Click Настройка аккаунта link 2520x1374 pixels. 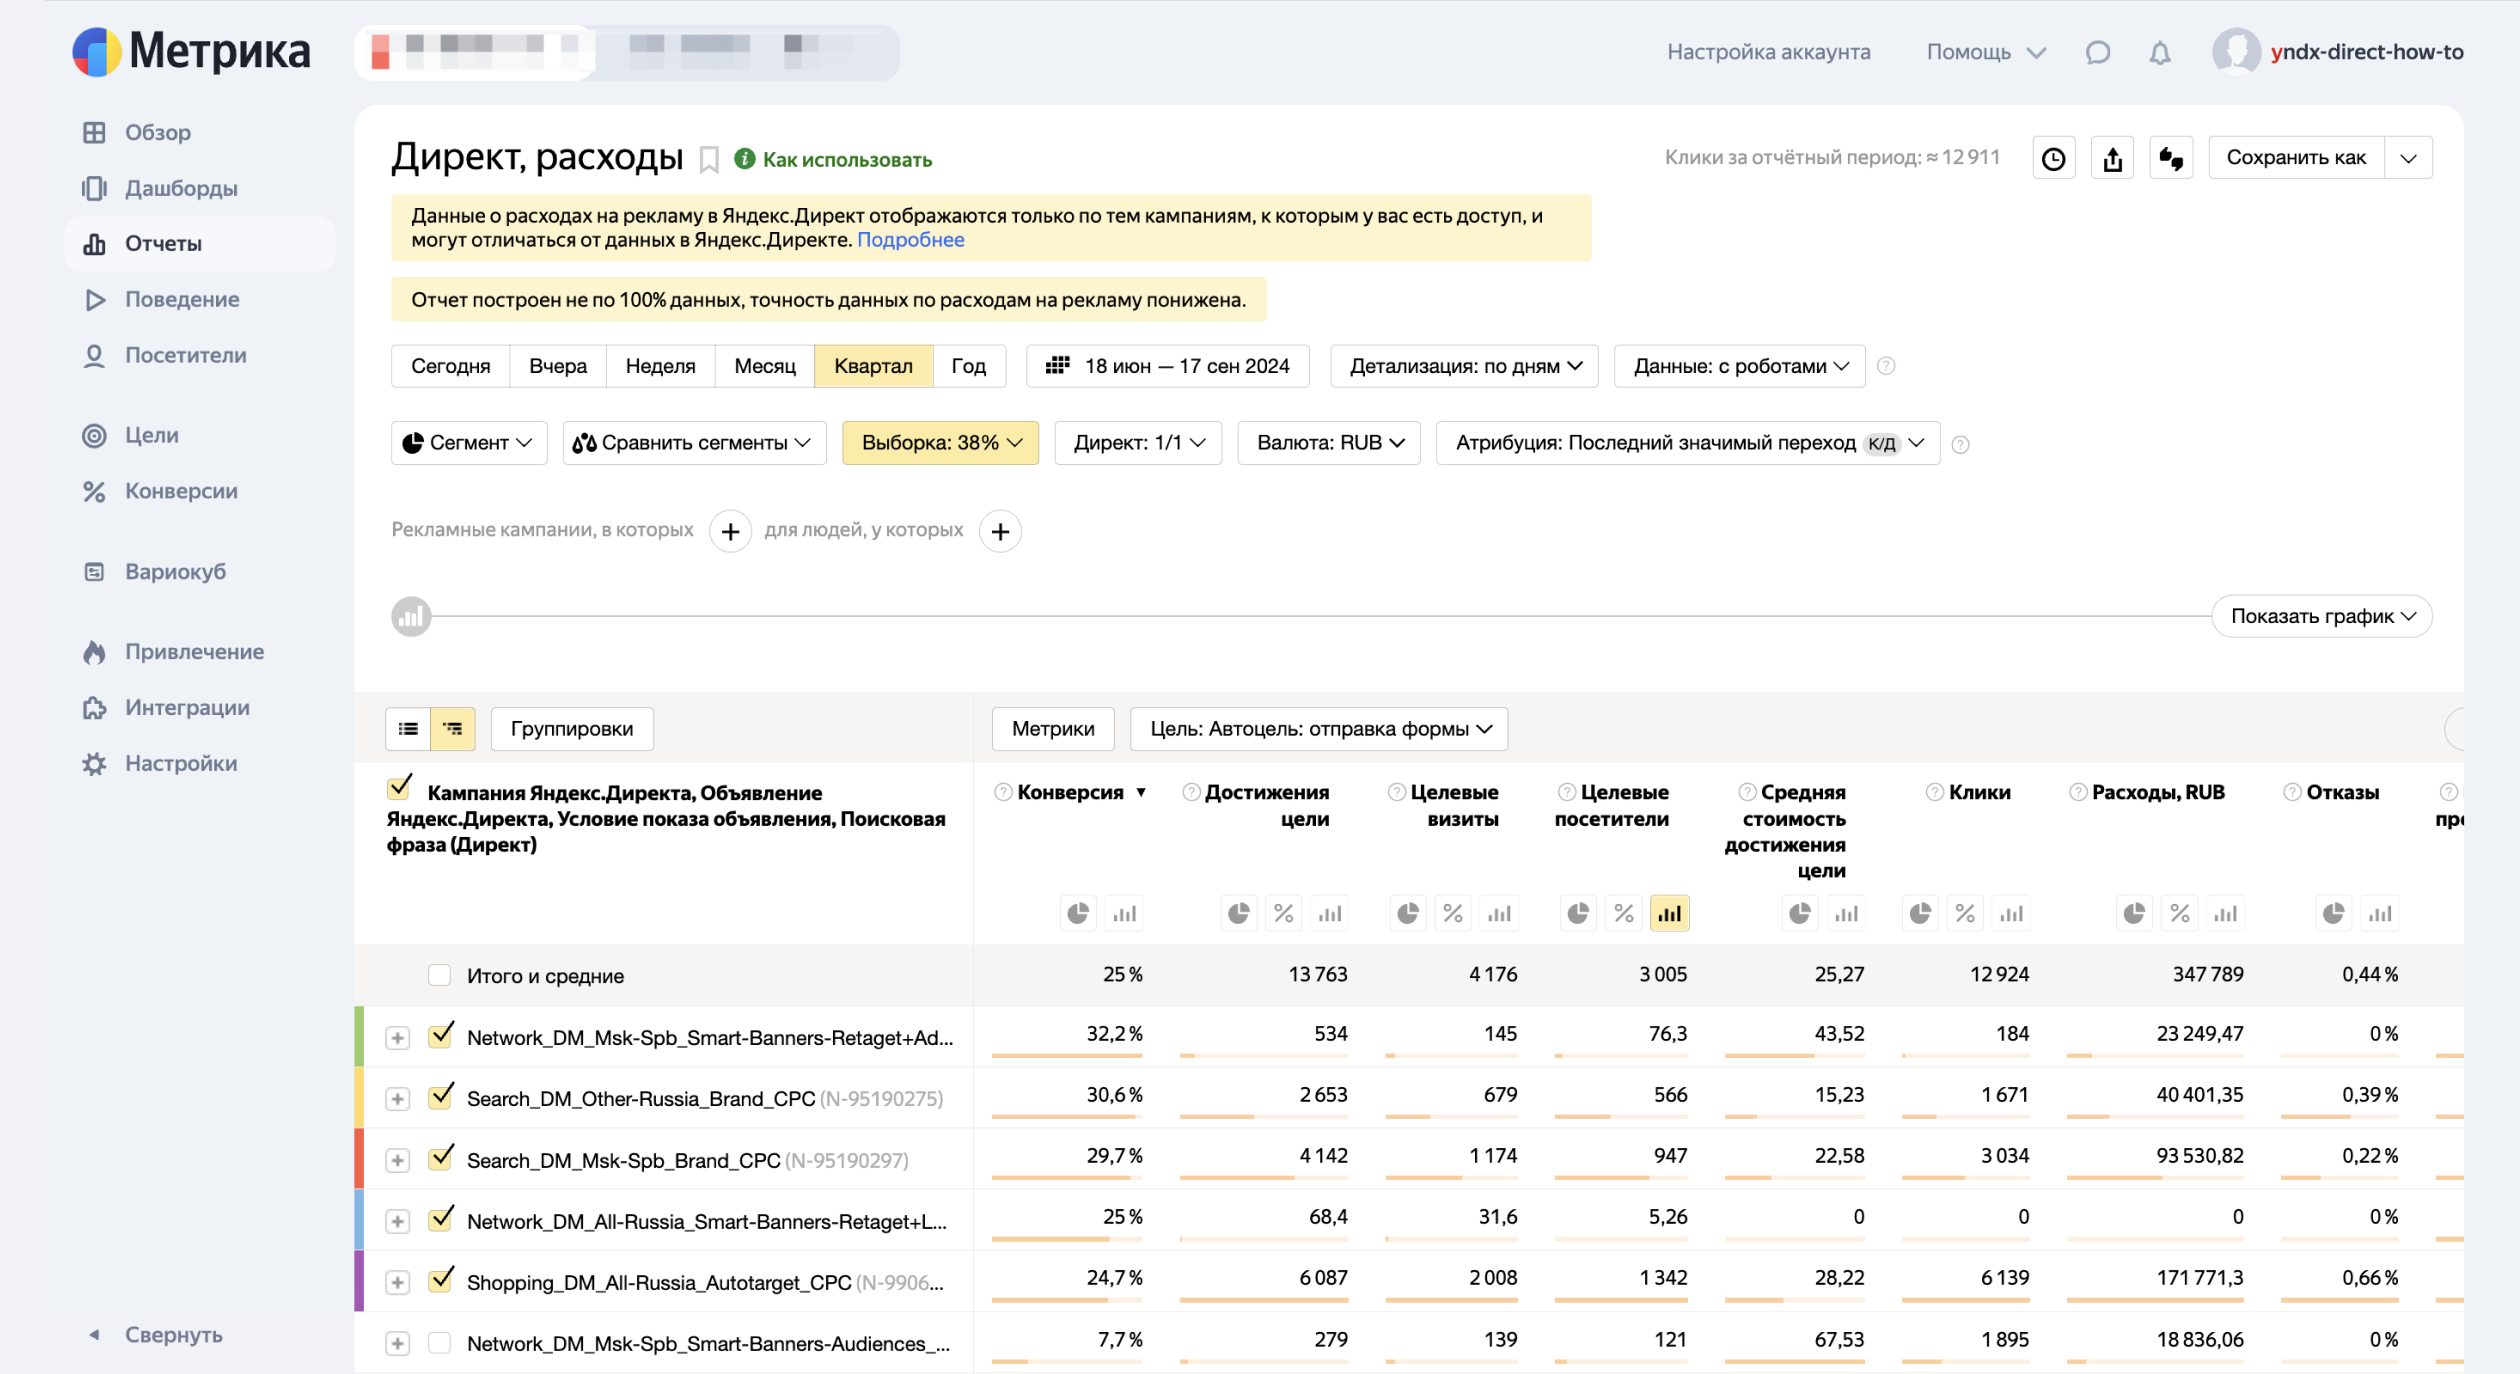coord(1768,52)
